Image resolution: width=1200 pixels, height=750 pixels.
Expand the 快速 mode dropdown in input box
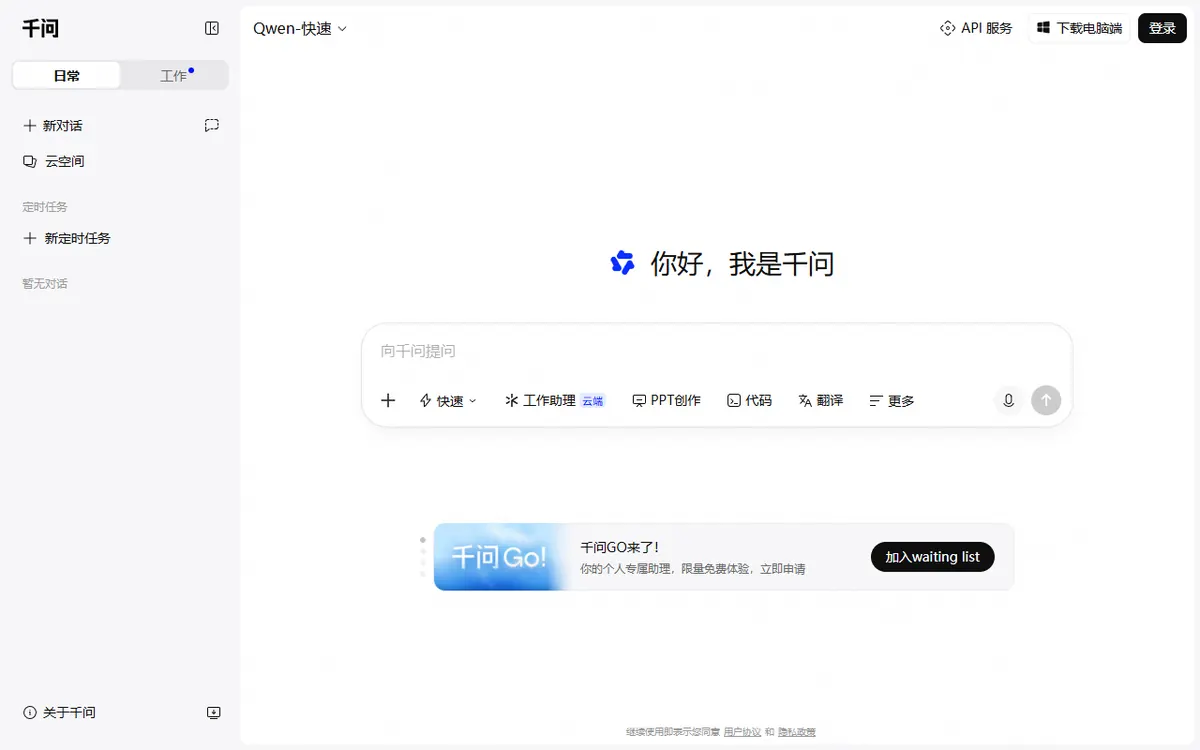pos(448,400)
